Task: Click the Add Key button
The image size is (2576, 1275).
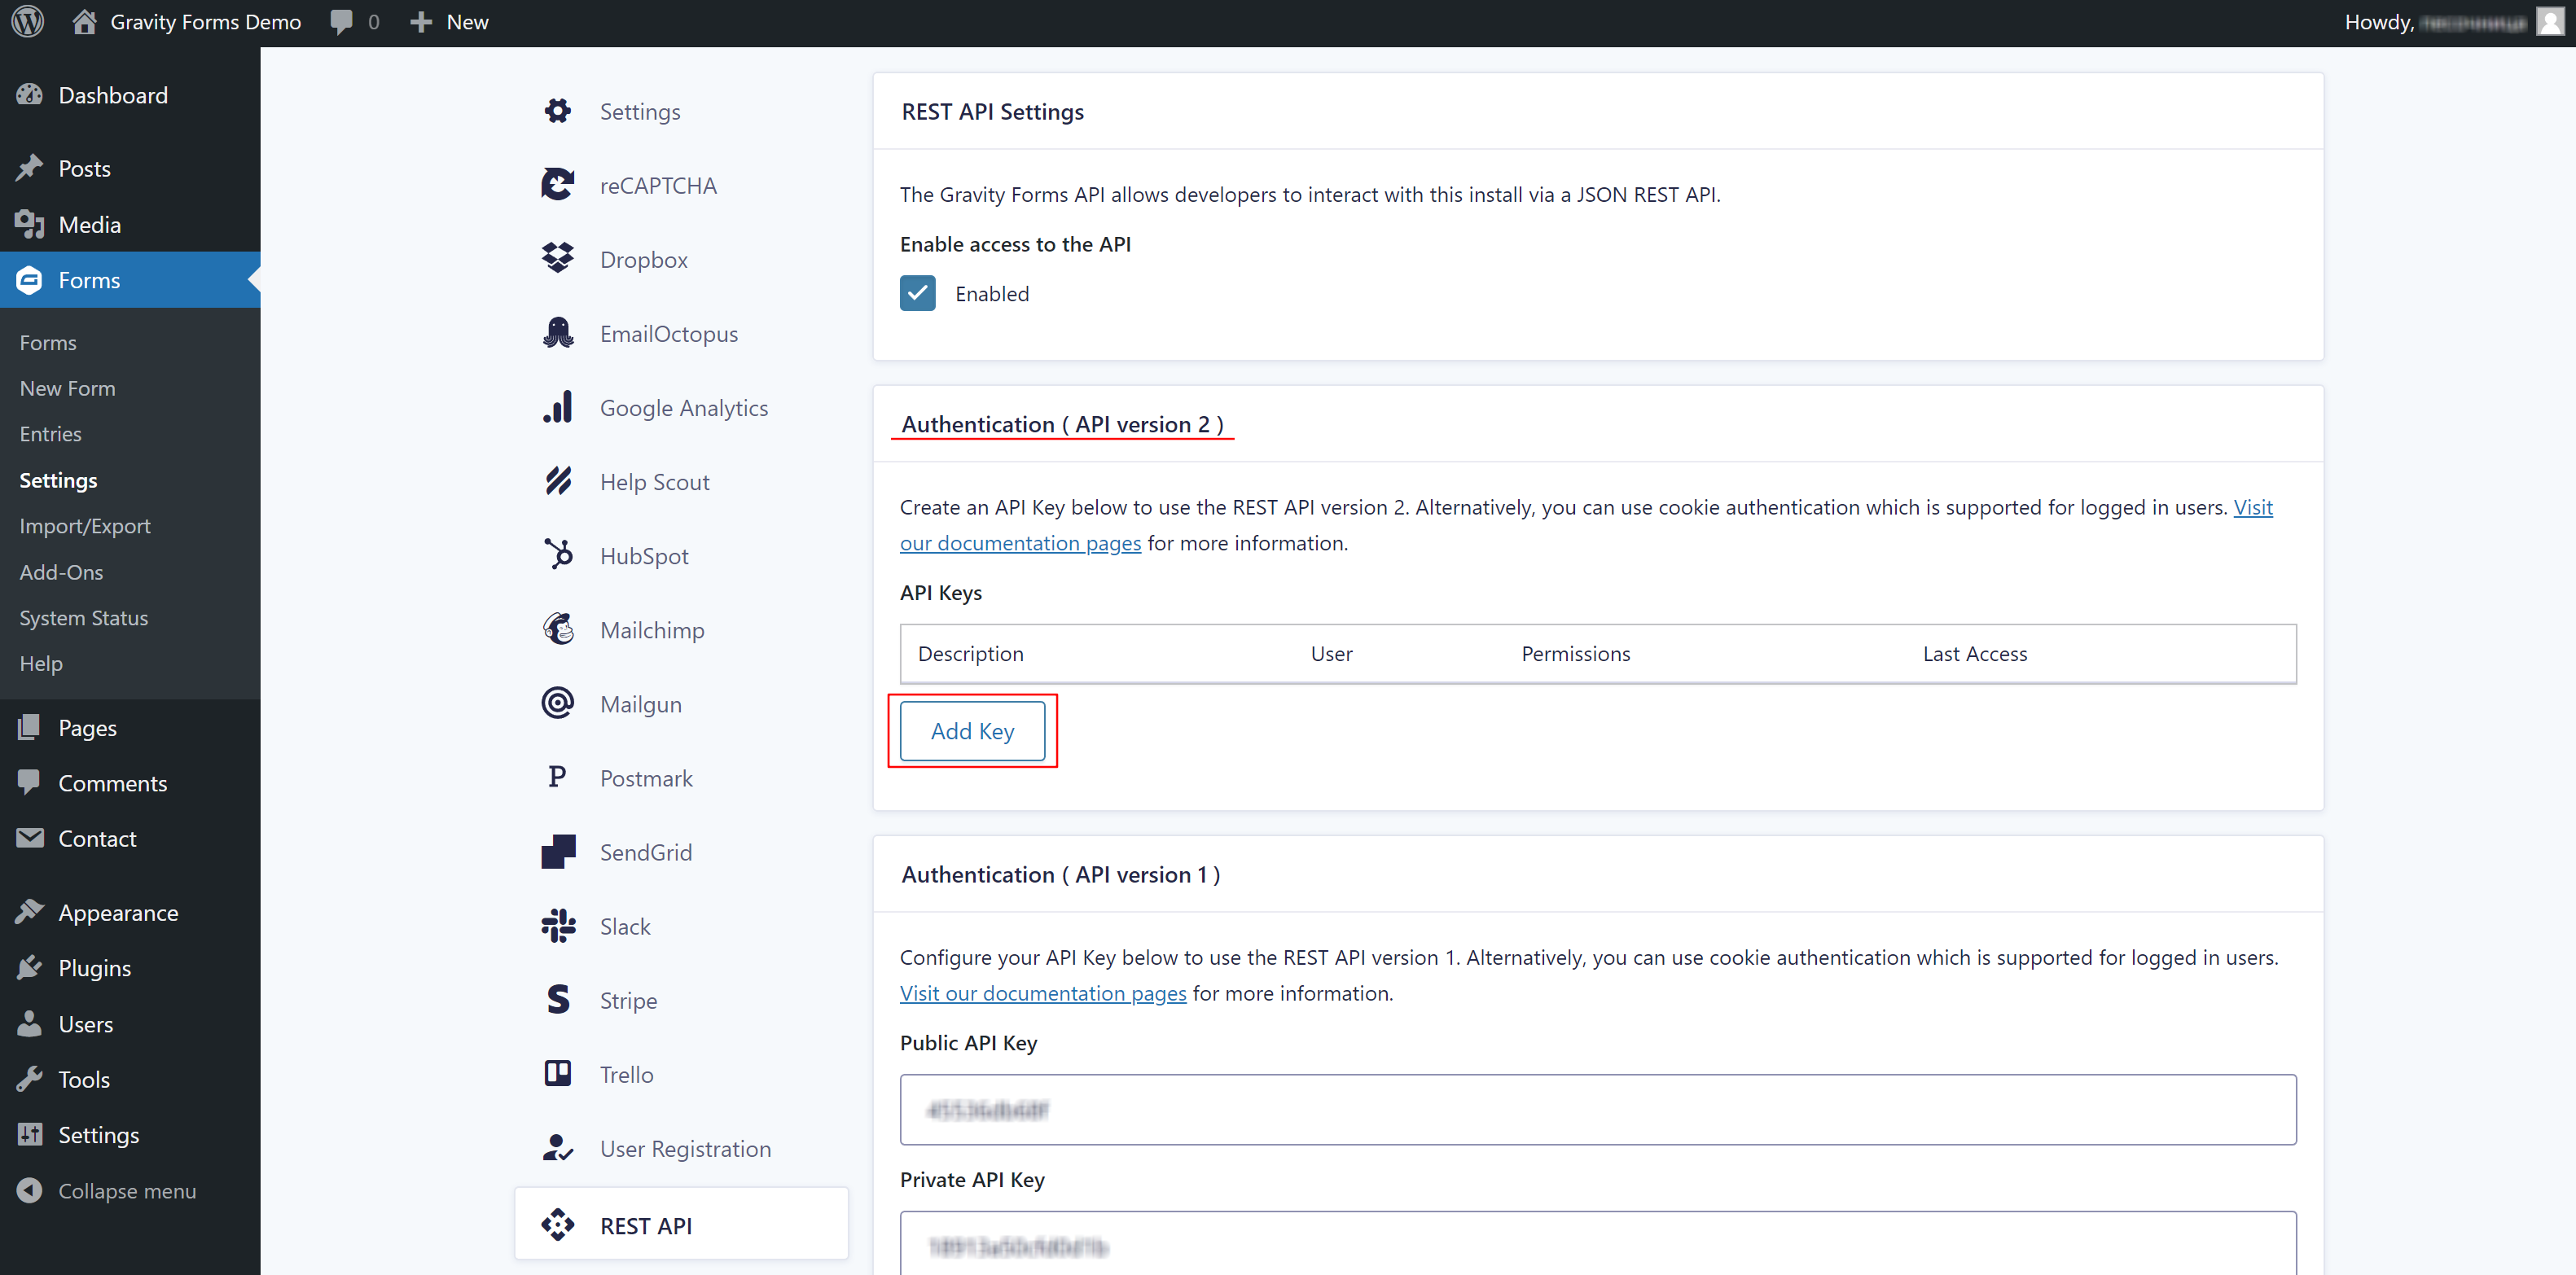Action: coord(972,731)
